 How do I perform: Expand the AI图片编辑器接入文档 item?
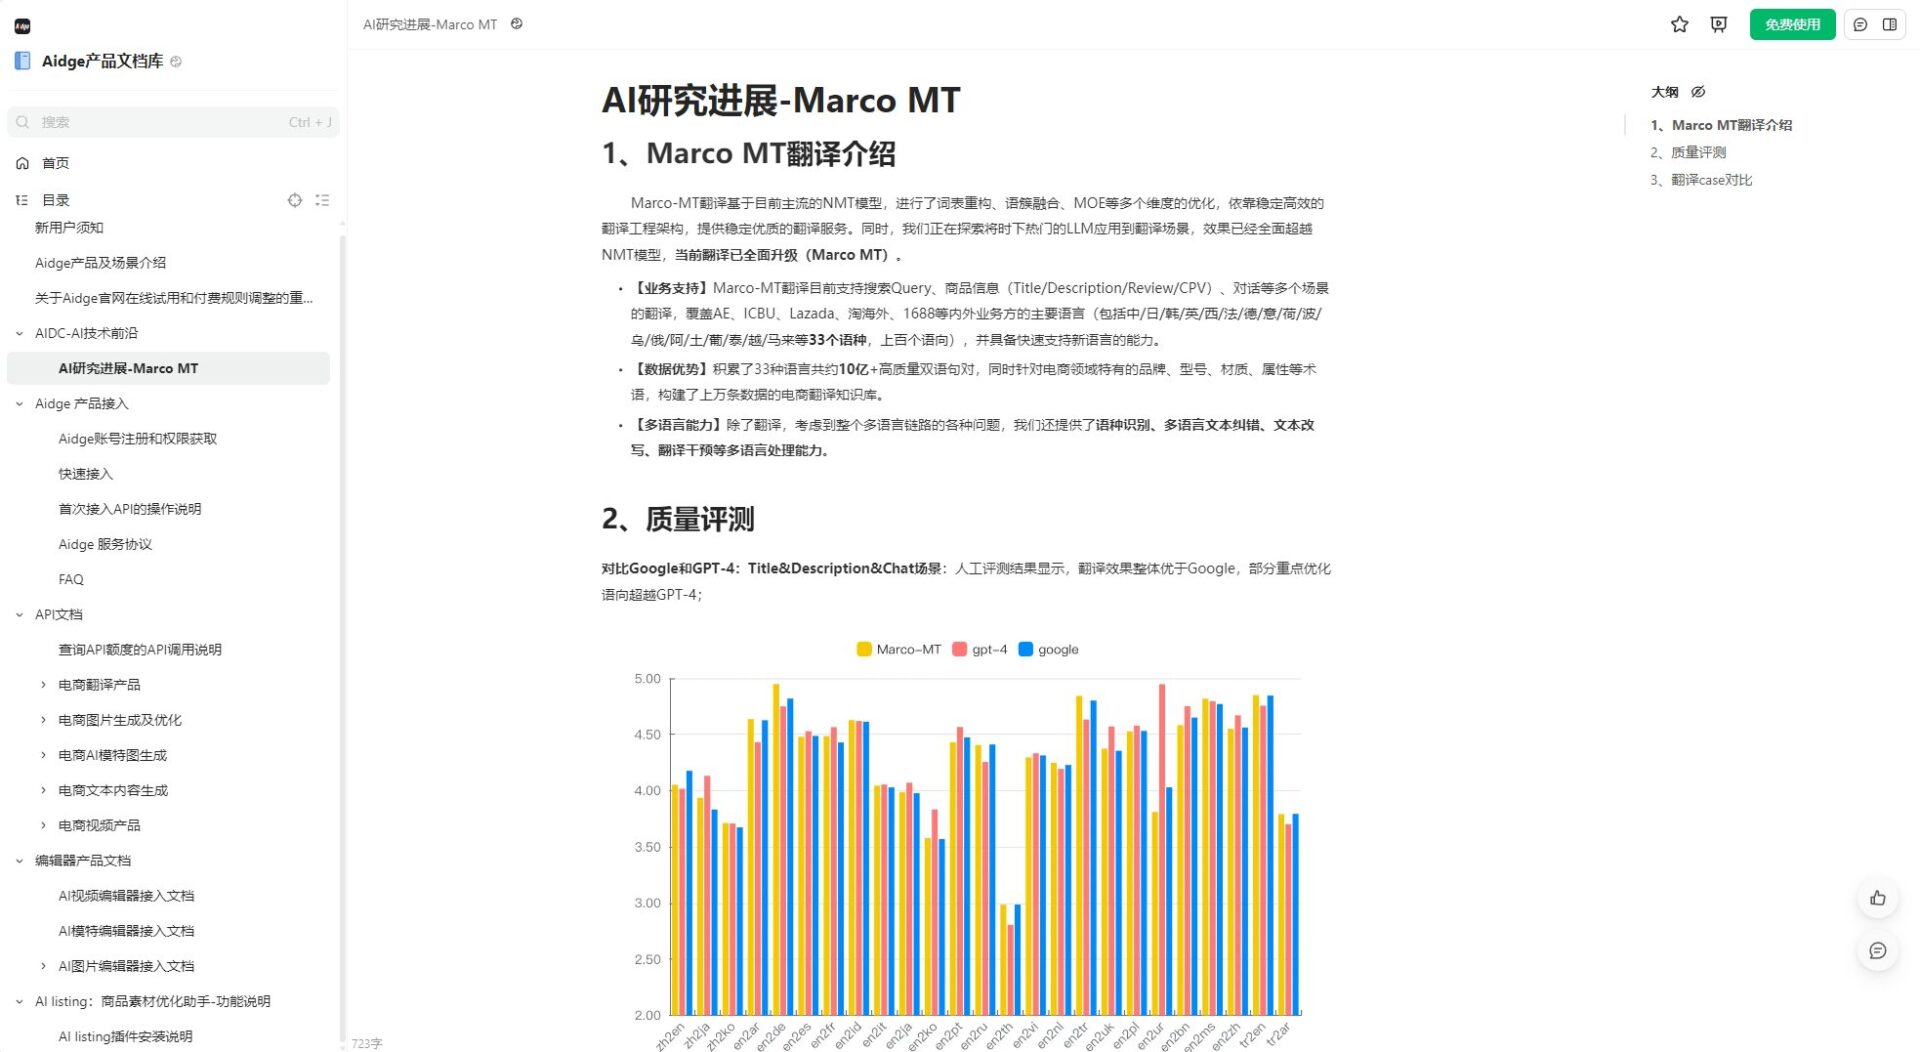pyautogui.click(x=43, y=965)
